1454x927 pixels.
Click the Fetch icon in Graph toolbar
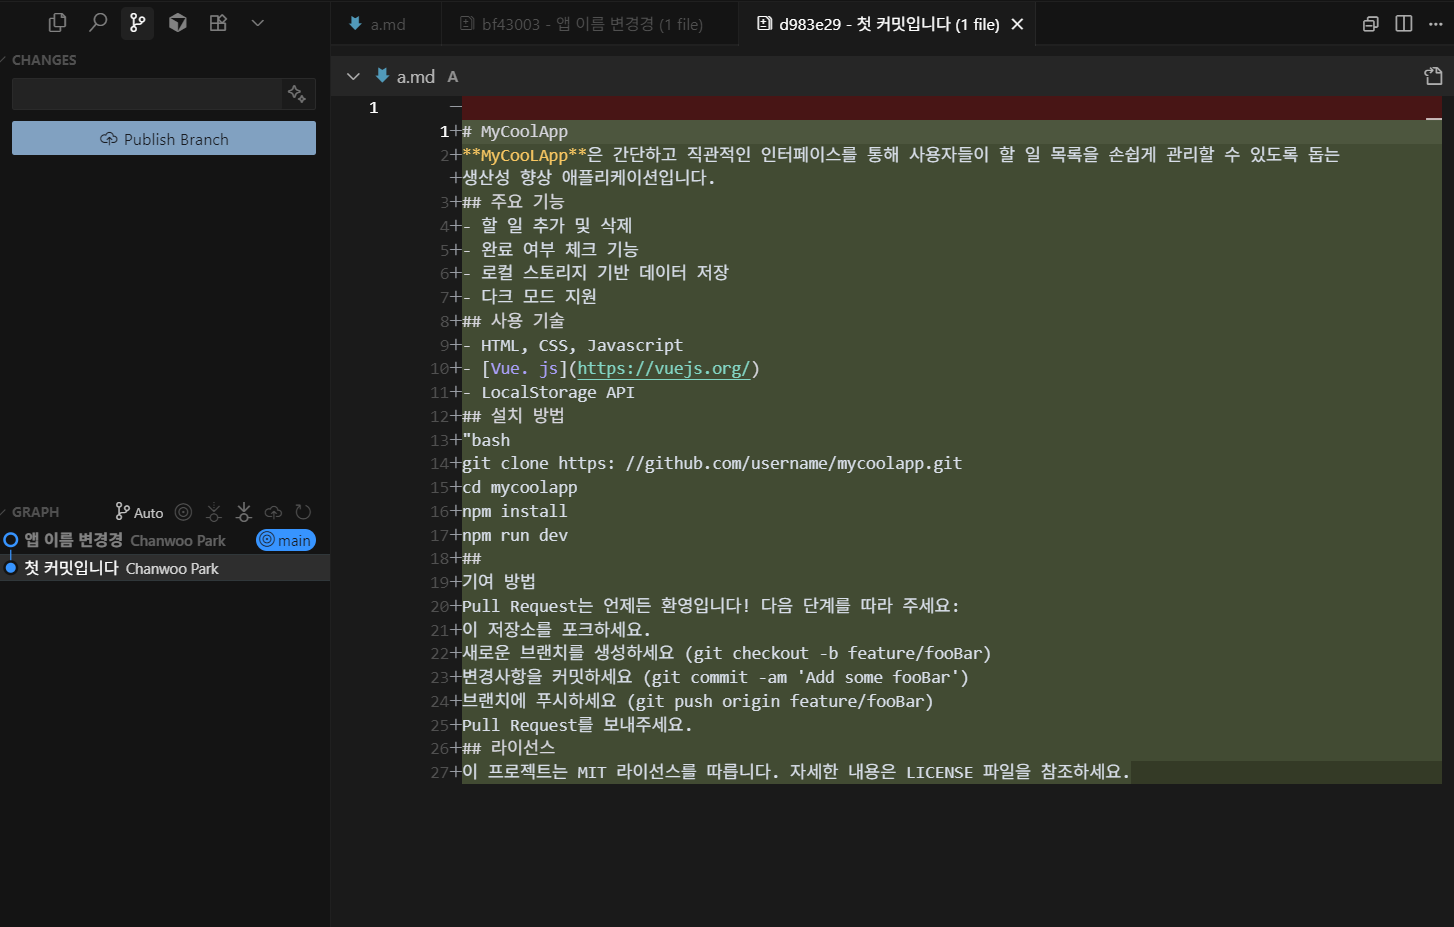213,512
